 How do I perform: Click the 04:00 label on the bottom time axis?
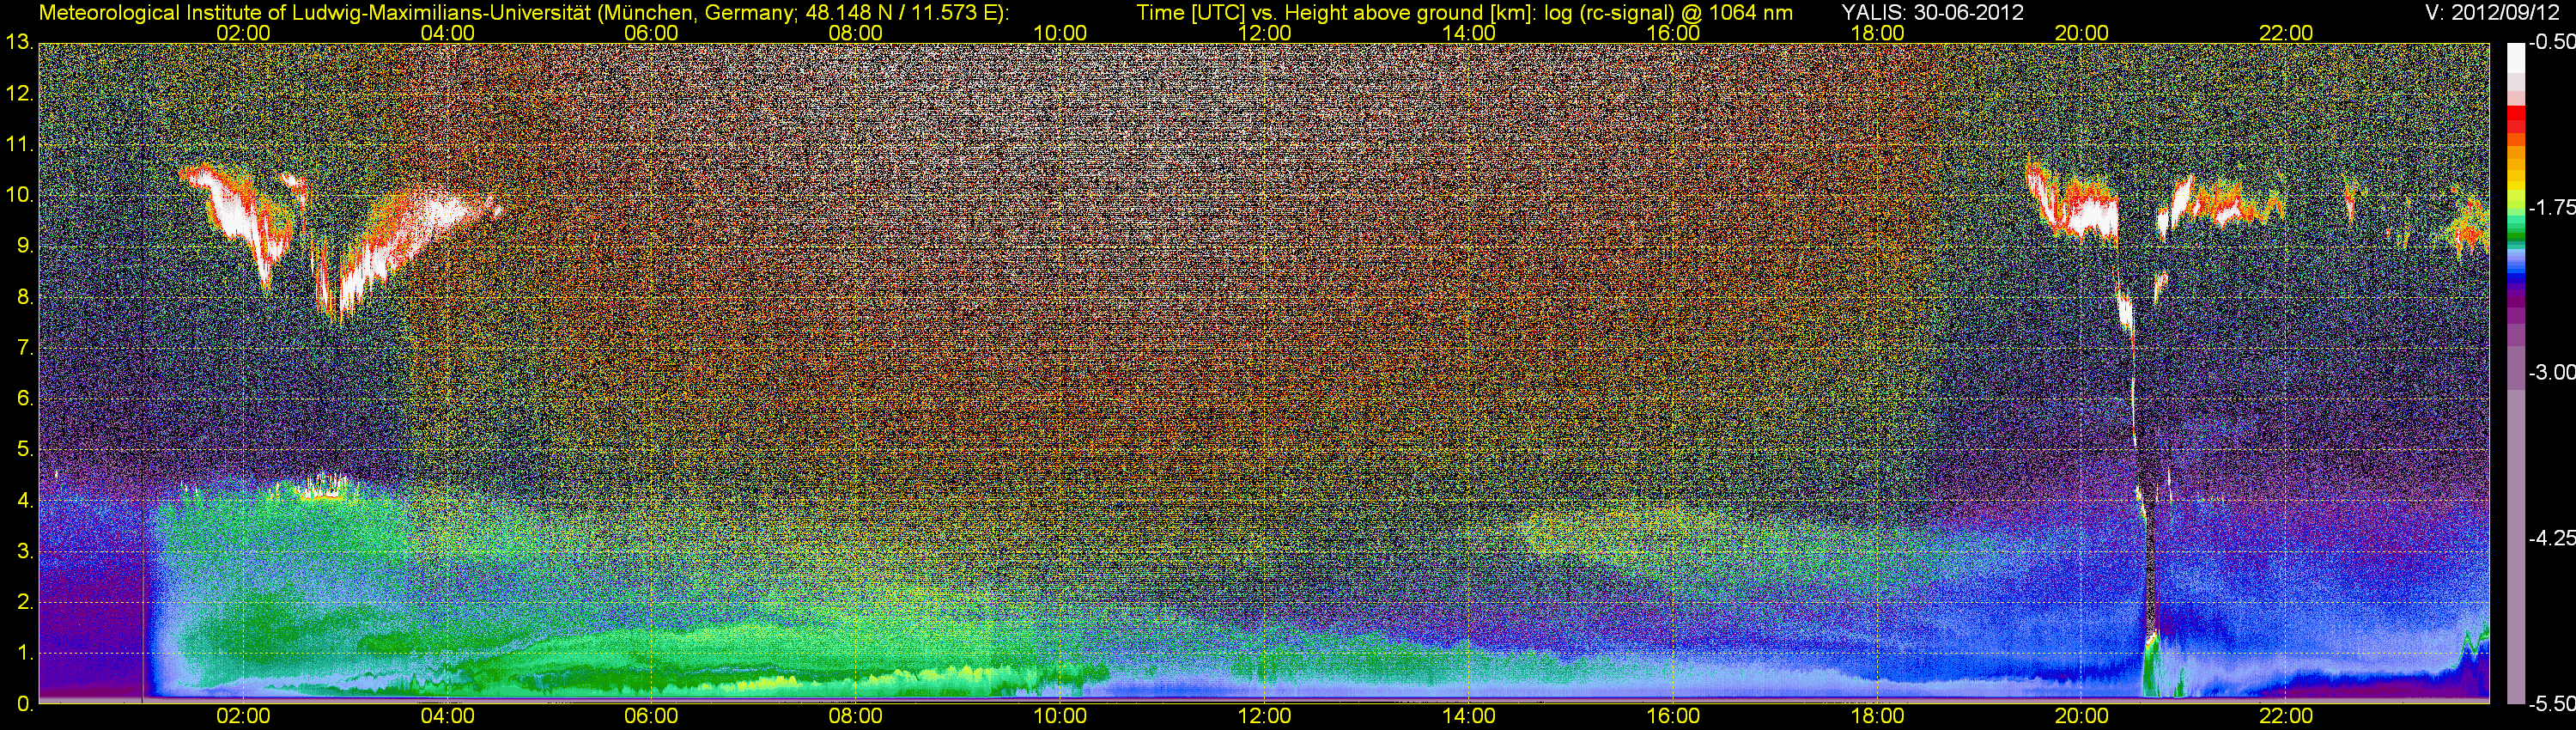[x=447, y=716]
